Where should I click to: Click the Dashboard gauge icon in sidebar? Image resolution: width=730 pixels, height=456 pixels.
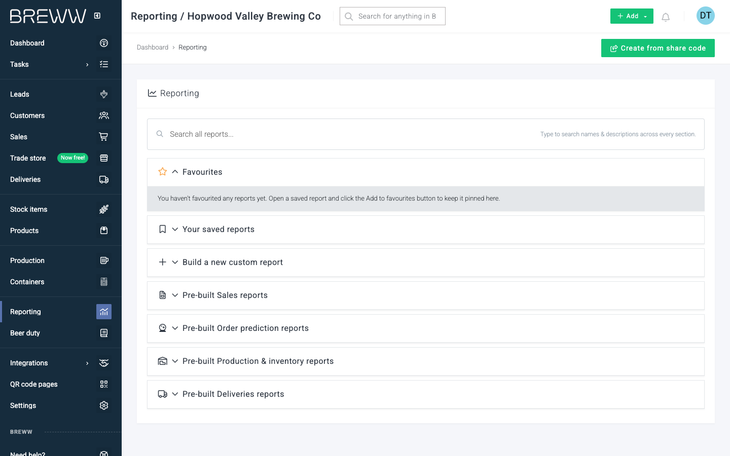(104, 43)
